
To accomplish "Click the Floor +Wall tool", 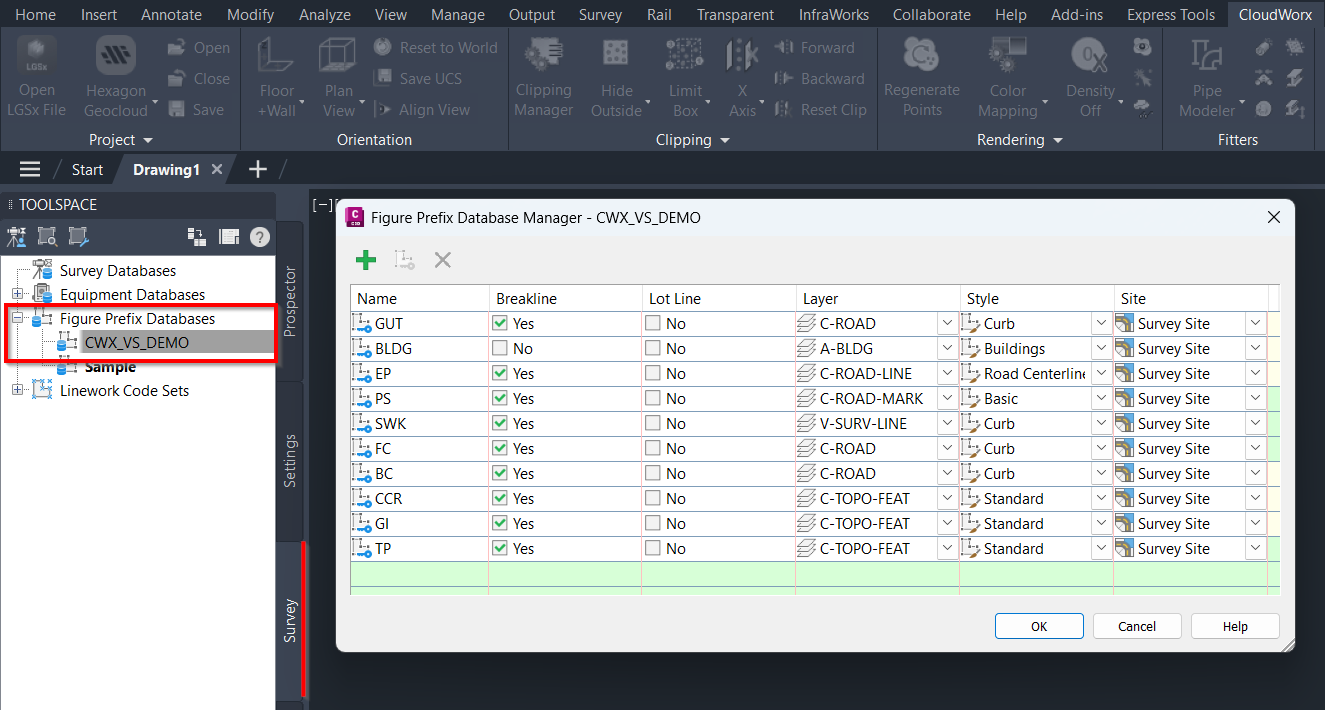I will (277, 79).
